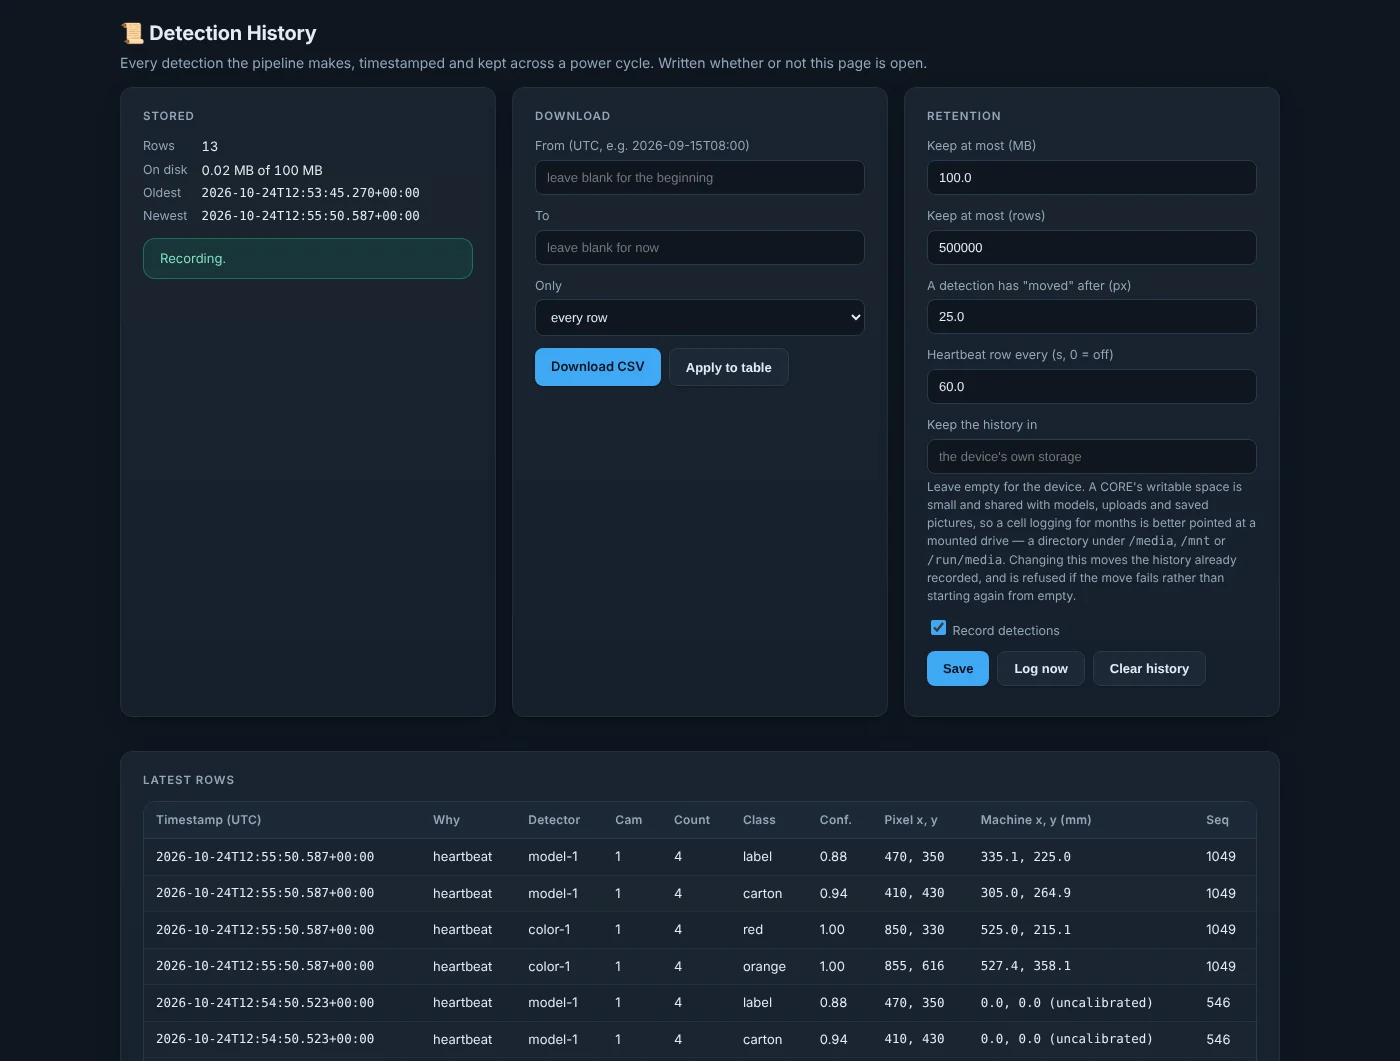
Task: Click the Detector column header
Action: (x=554, y=820)
